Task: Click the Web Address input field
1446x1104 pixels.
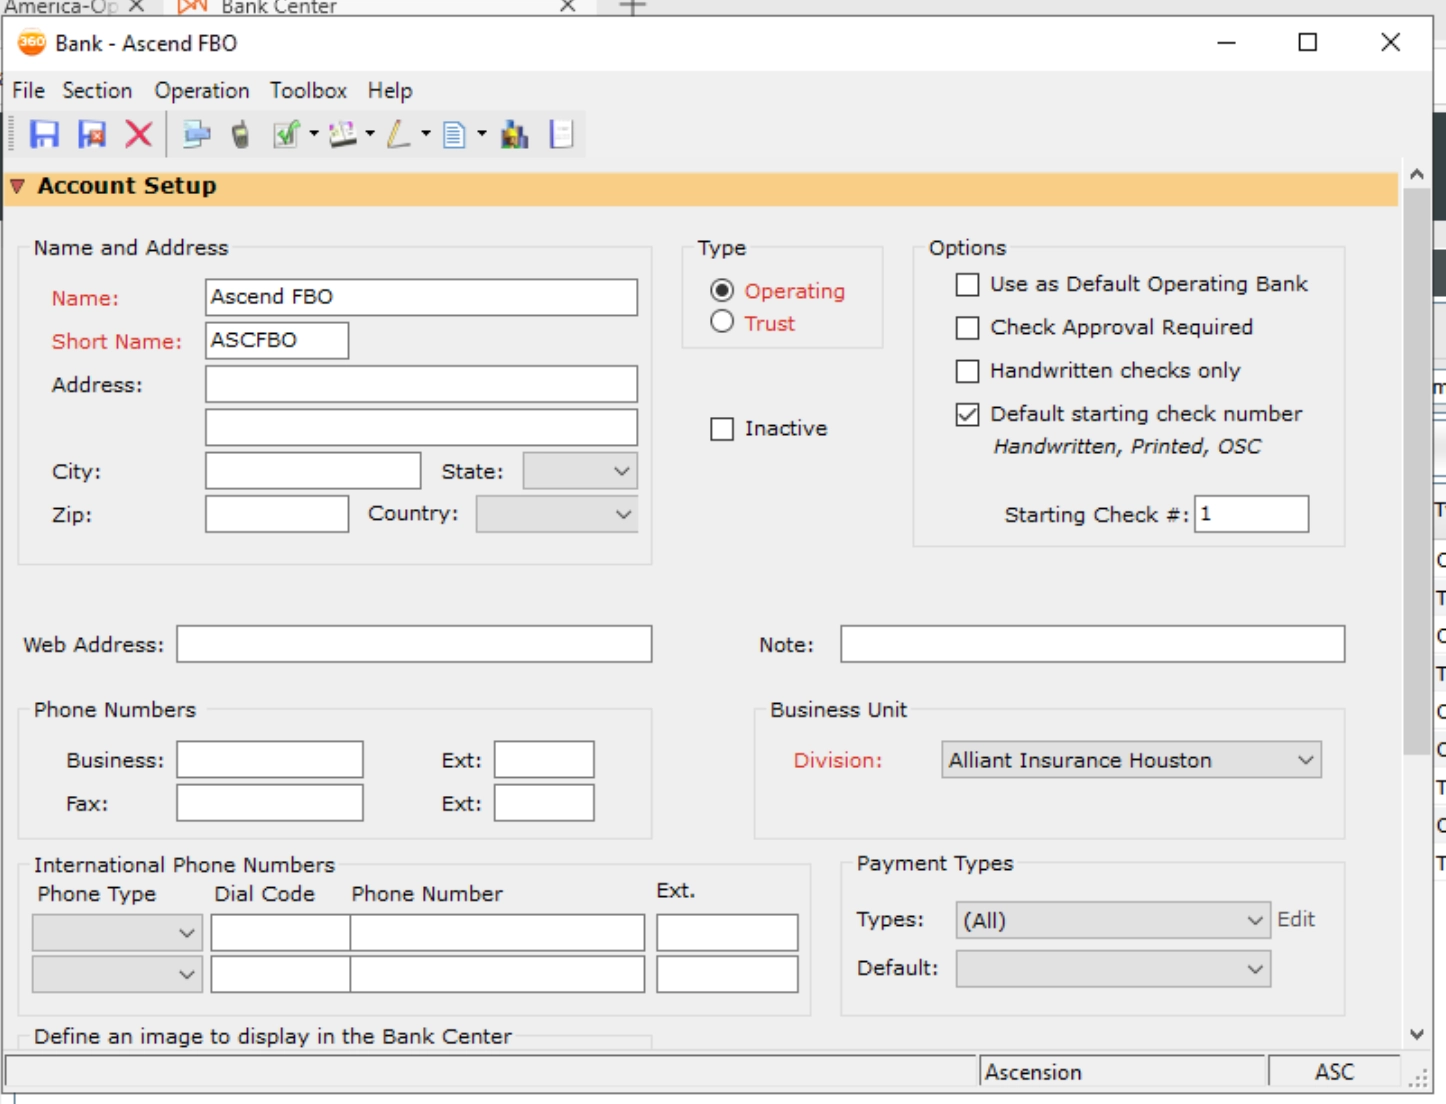Action: [414, 644]
